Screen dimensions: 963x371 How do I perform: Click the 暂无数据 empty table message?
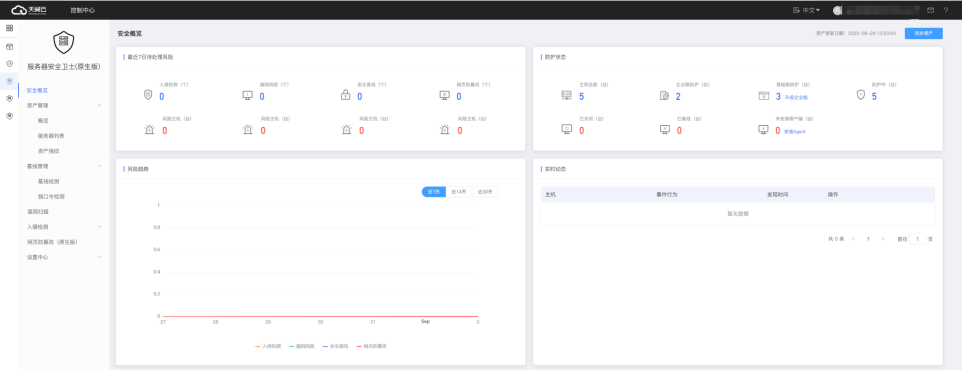click(738, 214)
